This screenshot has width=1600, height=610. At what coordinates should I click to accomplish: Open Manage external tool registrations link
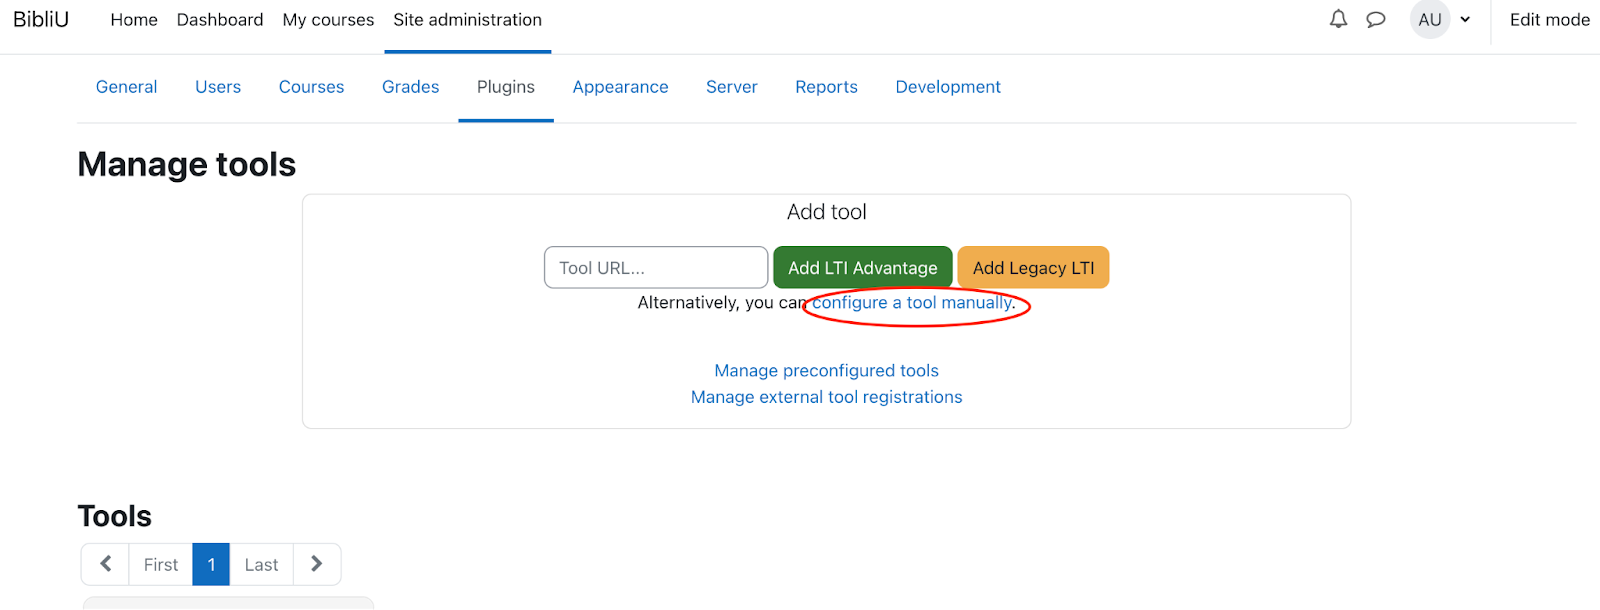pyautogui.click(x=826, y=397)
